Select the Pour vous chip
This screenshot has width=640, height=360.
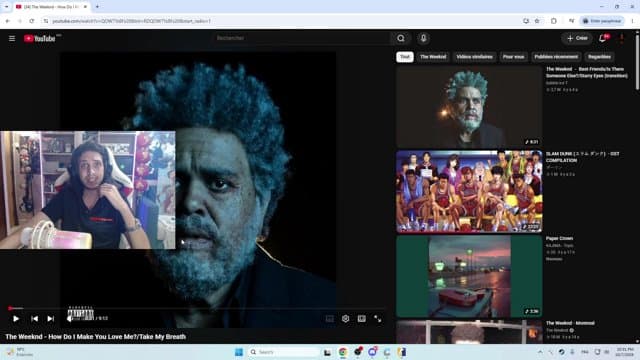[x=513, y=57]
